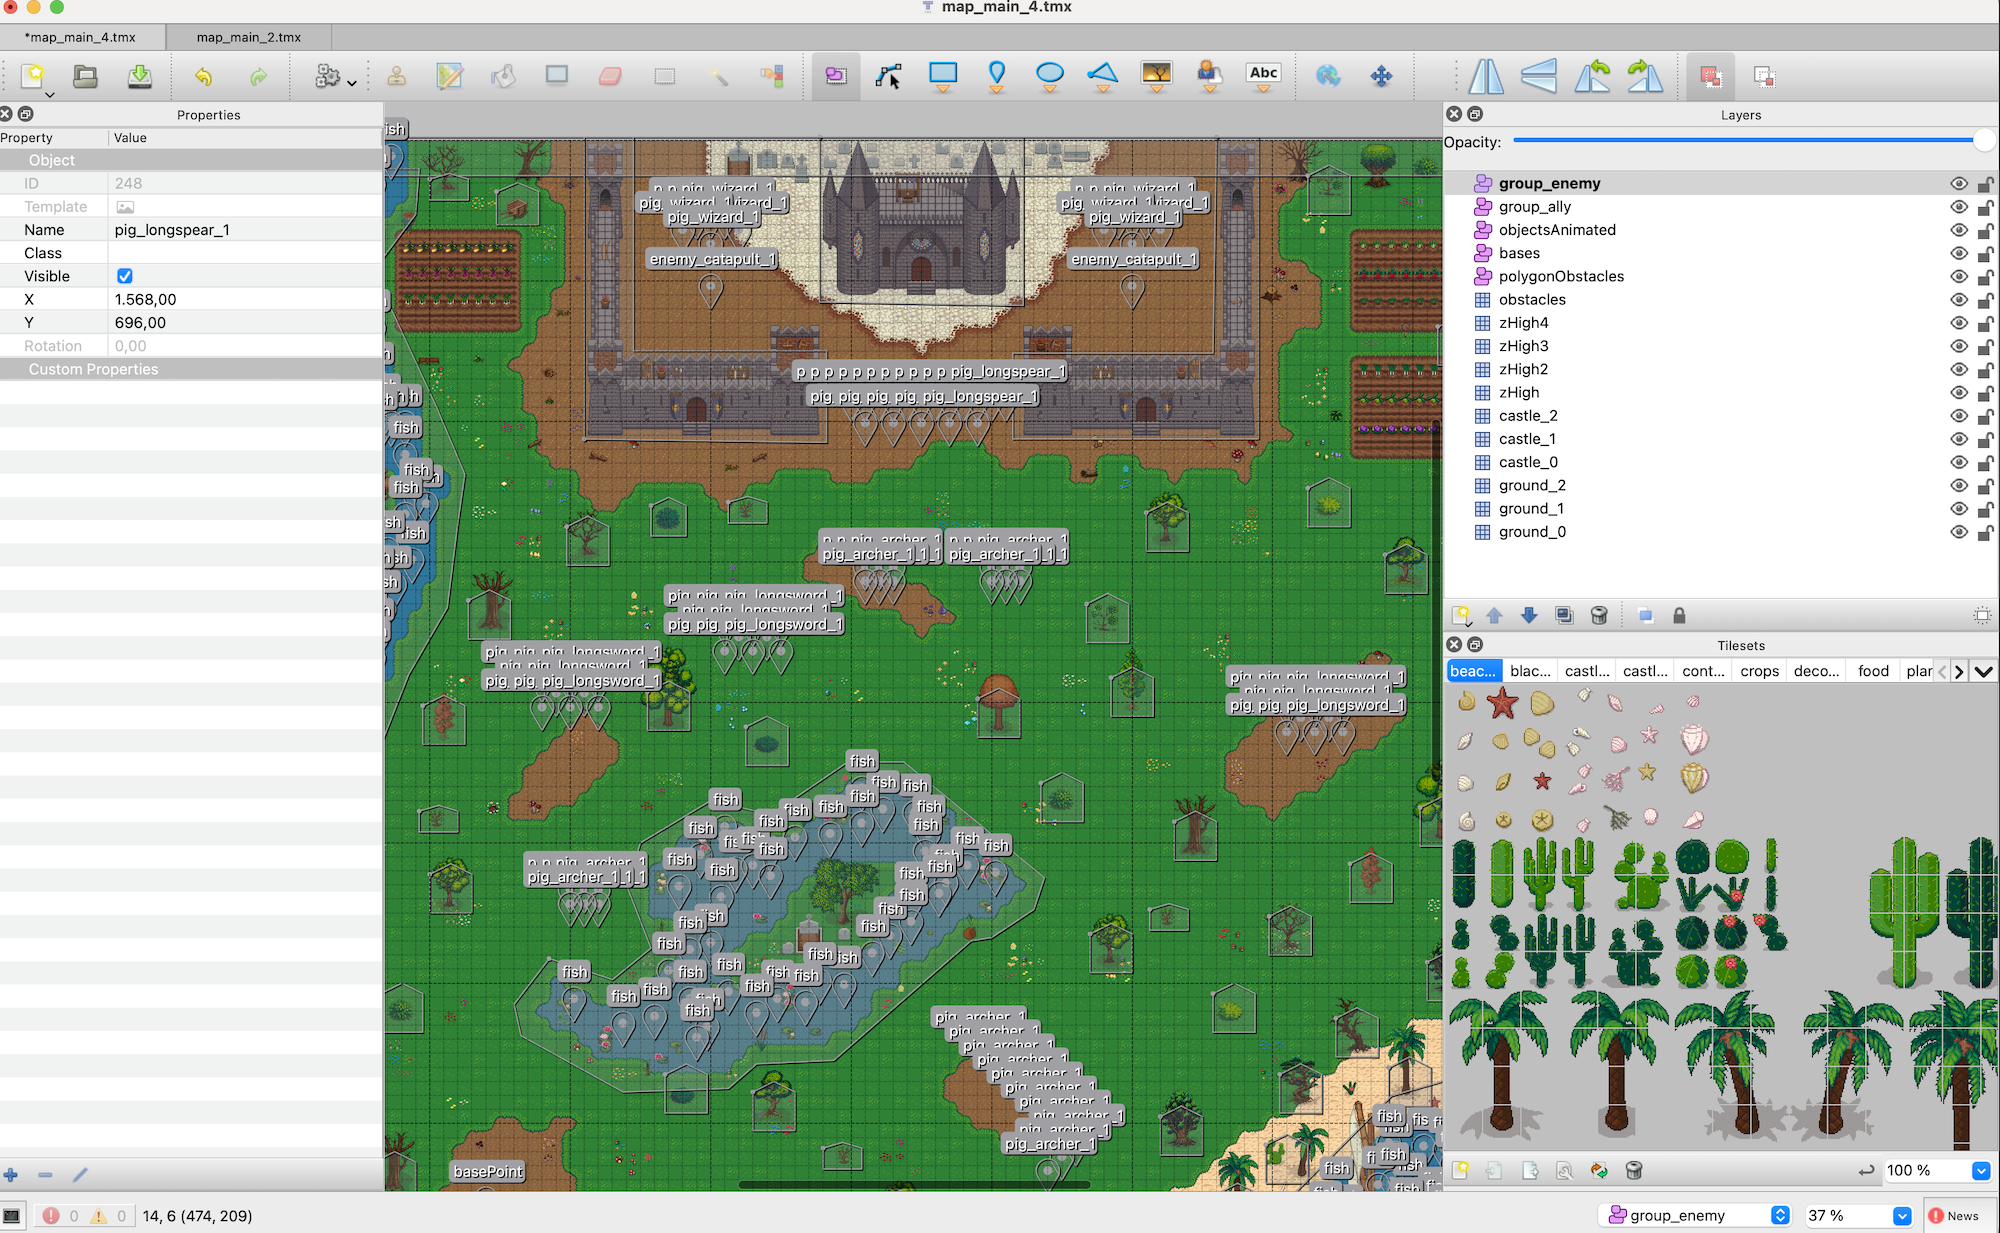Image resolution: width=2000 pixels, height=1233 pixels.
Task: Add a custom property with the plus button
Action: click(x=11, y=1175)
